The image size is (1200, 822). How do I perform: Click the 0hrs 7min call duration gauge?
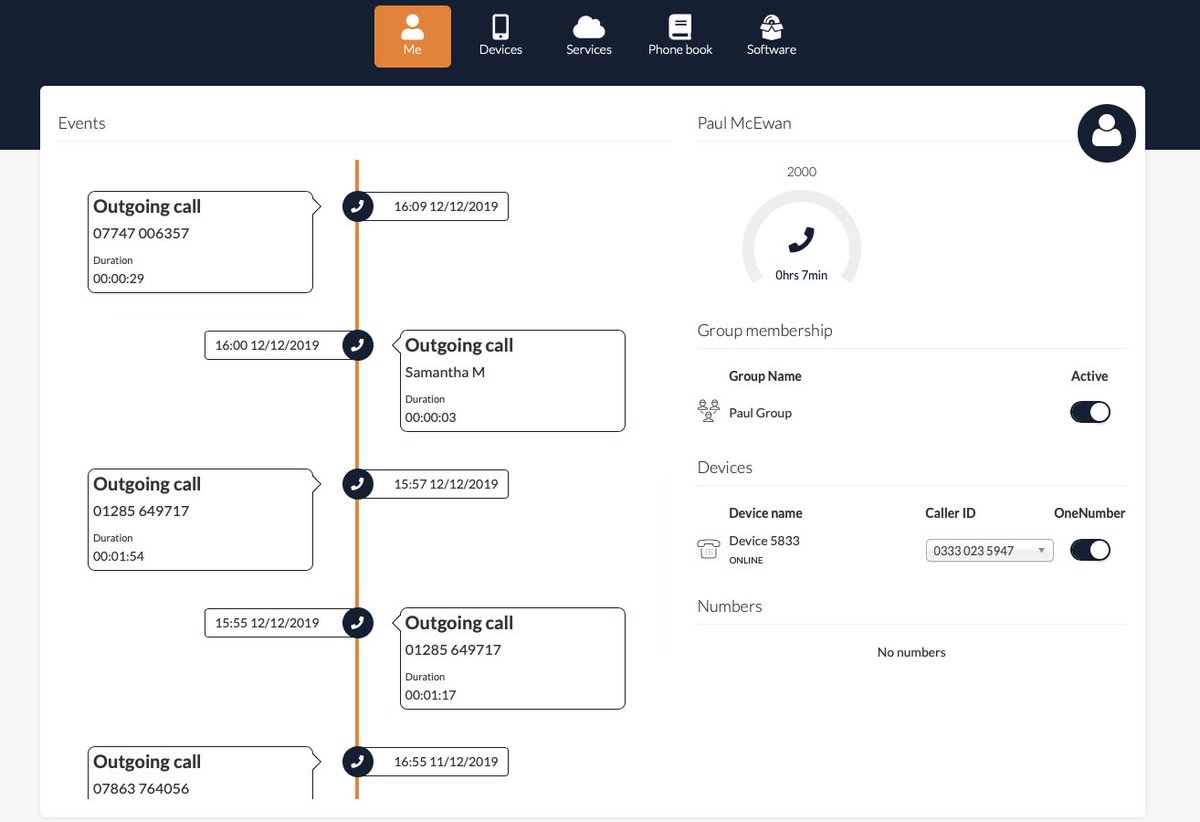(800, 240)
